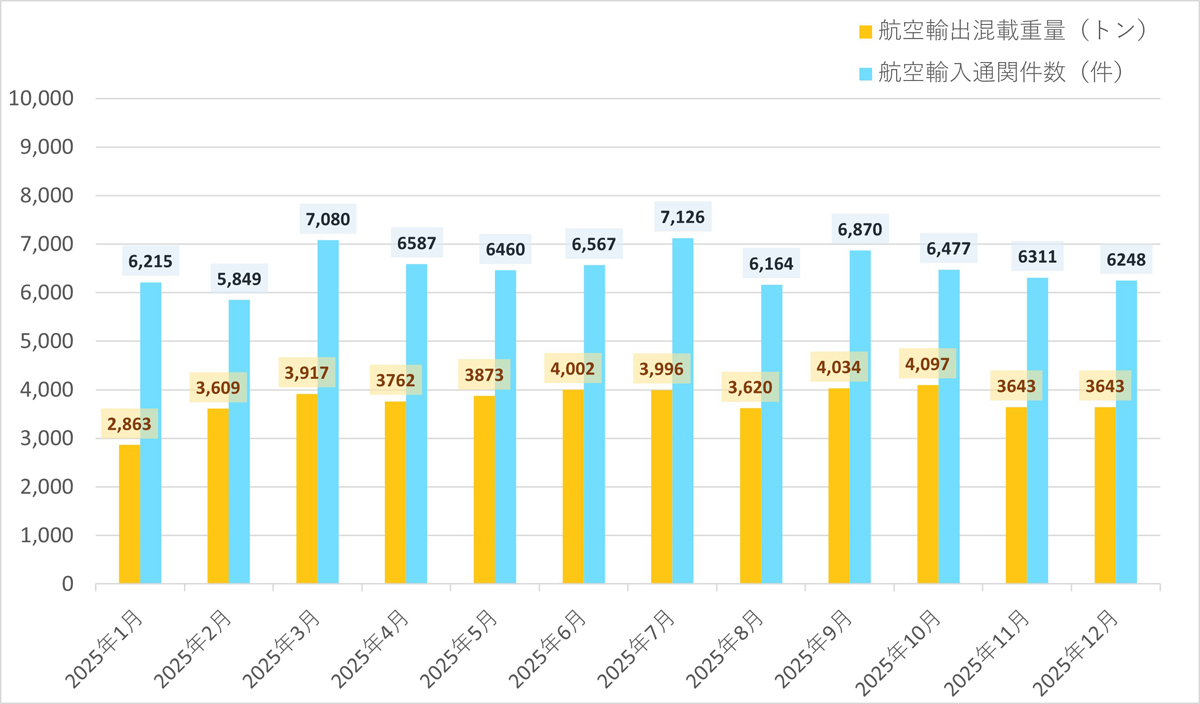Click blue legend swatch for 航空輸入通関件数
The height and width of the screenshot is (704, 1200).
(x=866, y=73)
